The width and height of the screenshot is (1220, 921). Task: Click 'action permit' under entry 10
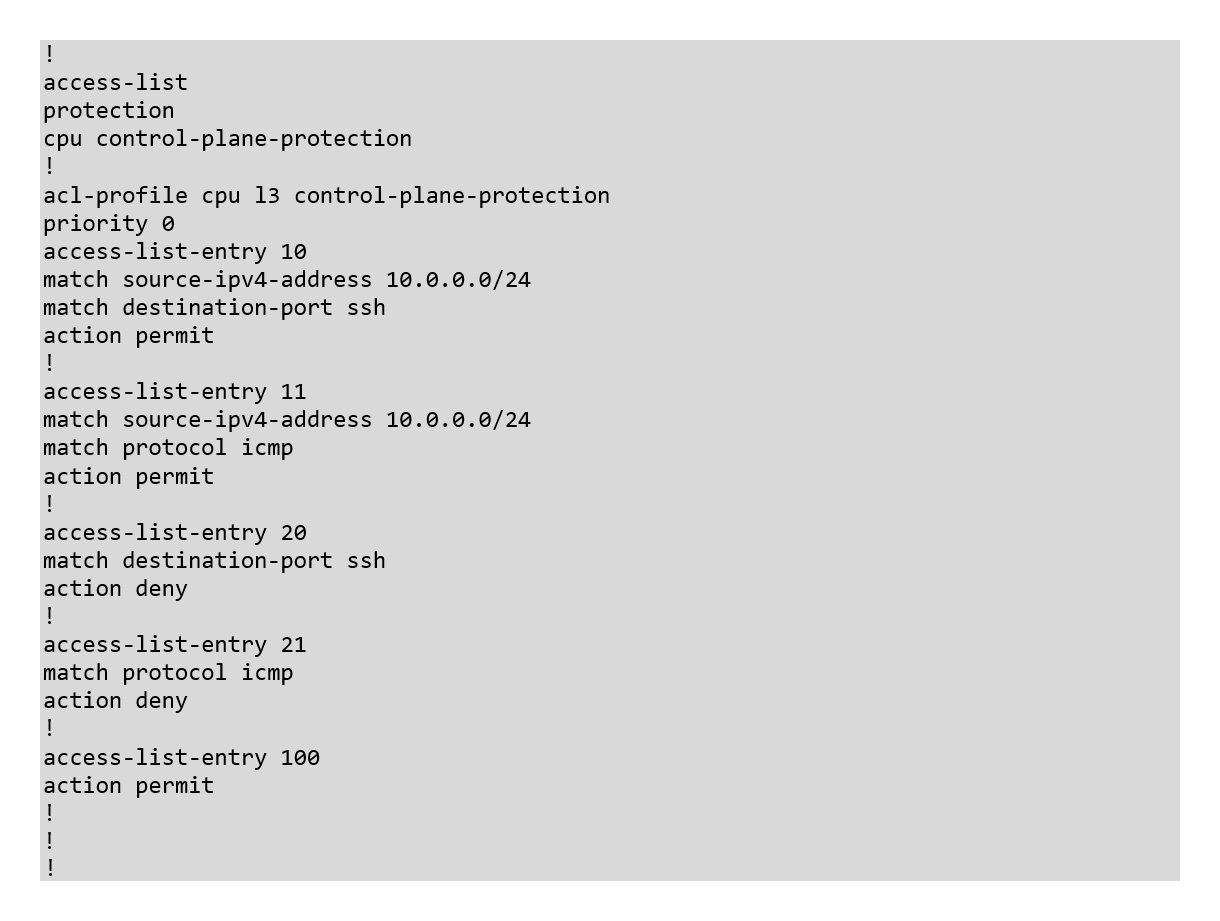128,335
